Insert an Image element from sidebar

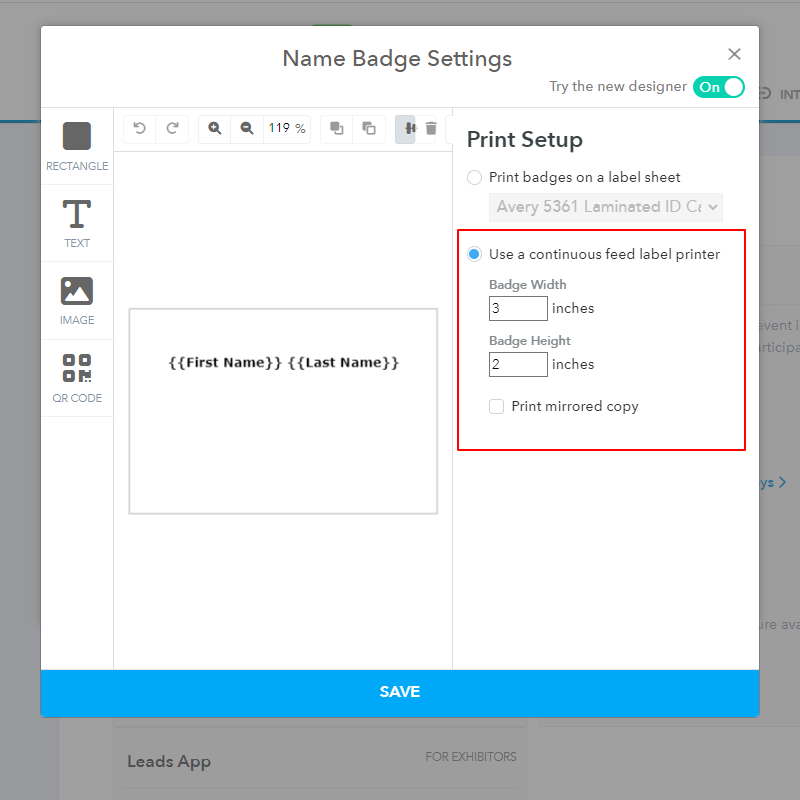[x=77, y=300]
